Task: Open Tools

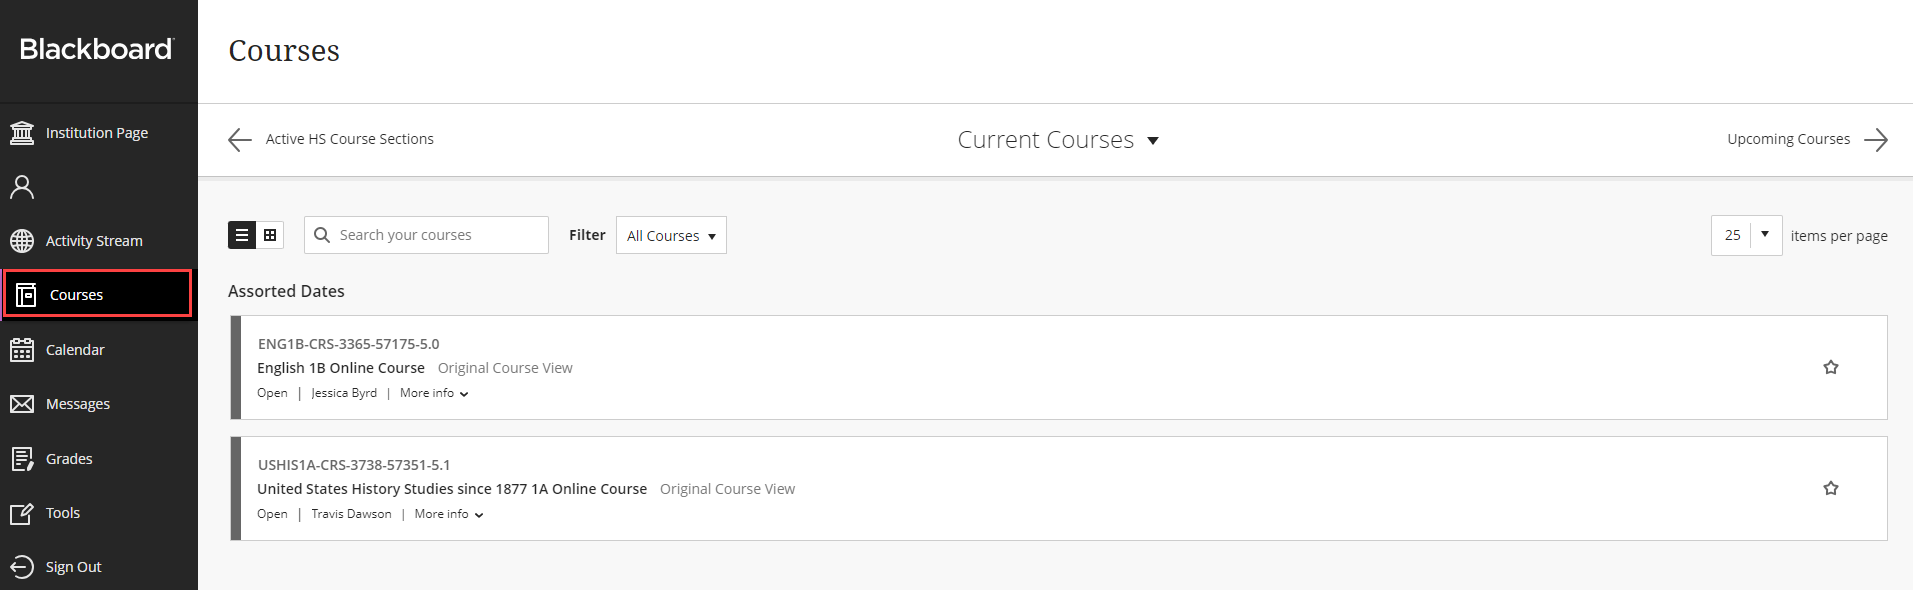Action: (63, 512)
